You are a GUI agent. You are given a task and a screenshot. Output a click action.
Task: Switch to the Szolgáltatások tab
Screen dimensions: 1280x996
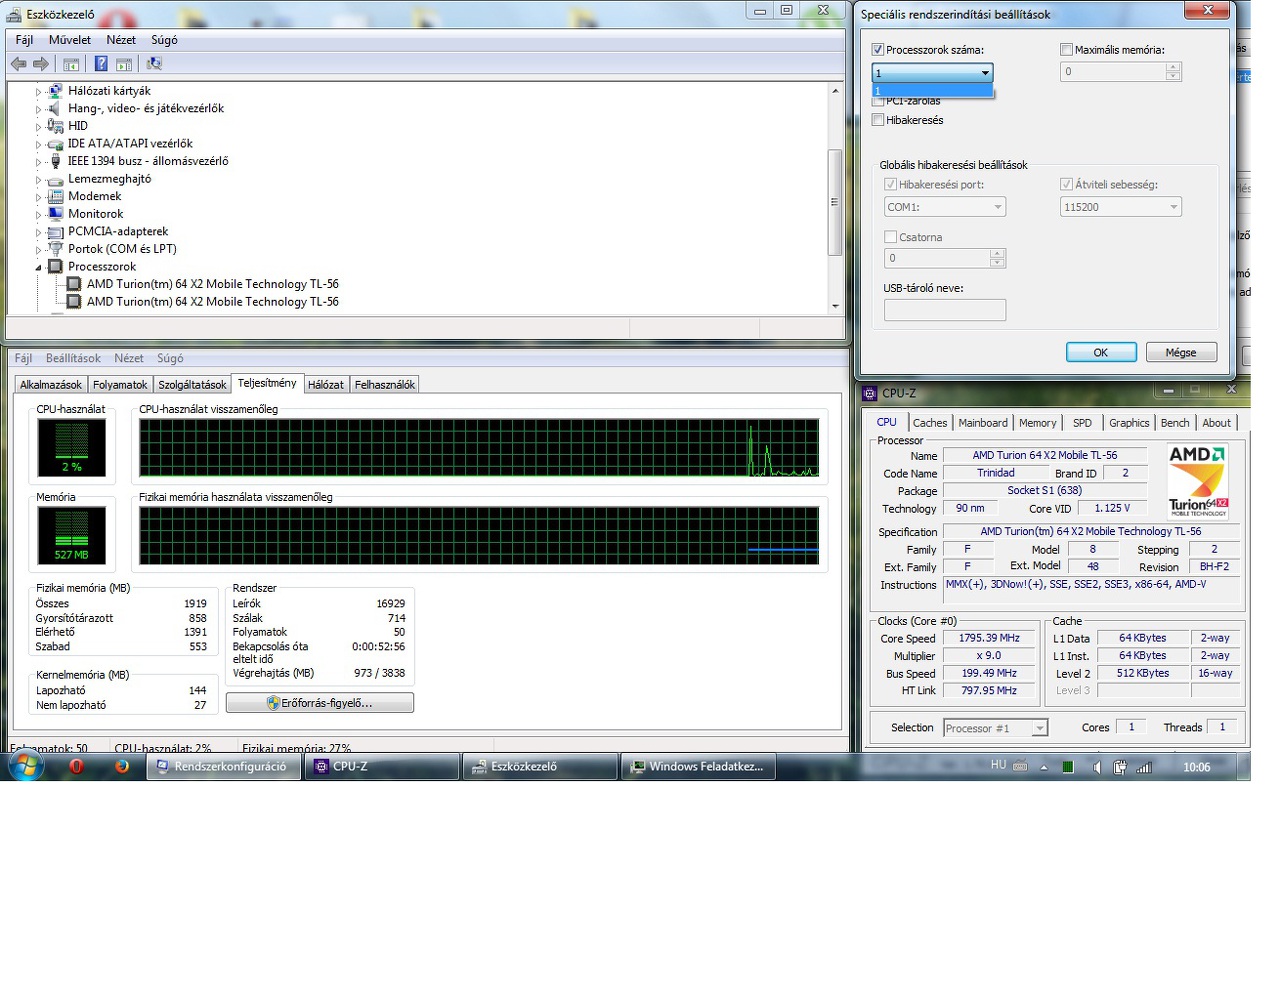(x=192, y=385)
